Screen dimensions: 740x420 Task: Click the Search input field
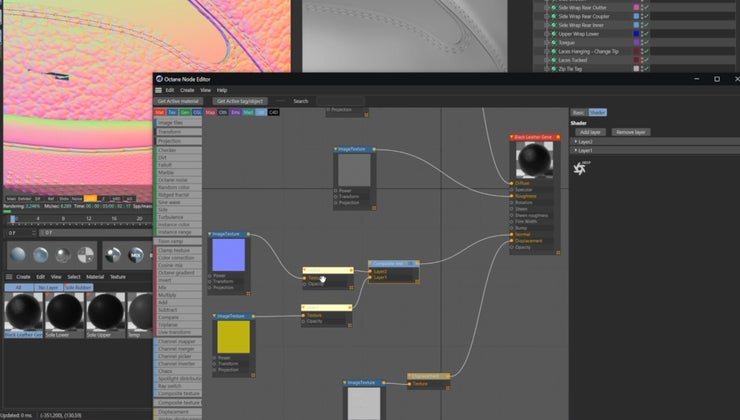(340, 101)
